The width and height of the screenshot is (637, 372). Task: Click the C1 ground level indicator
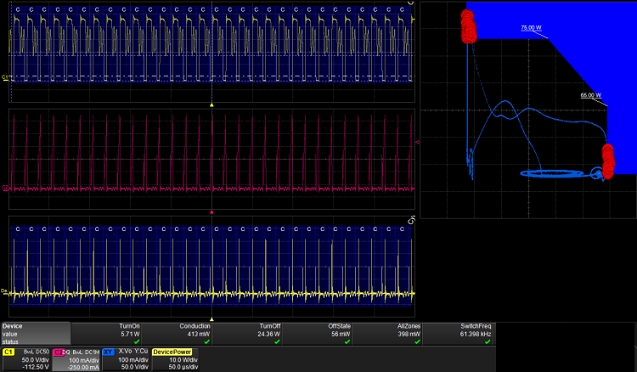tap(5, 78)
